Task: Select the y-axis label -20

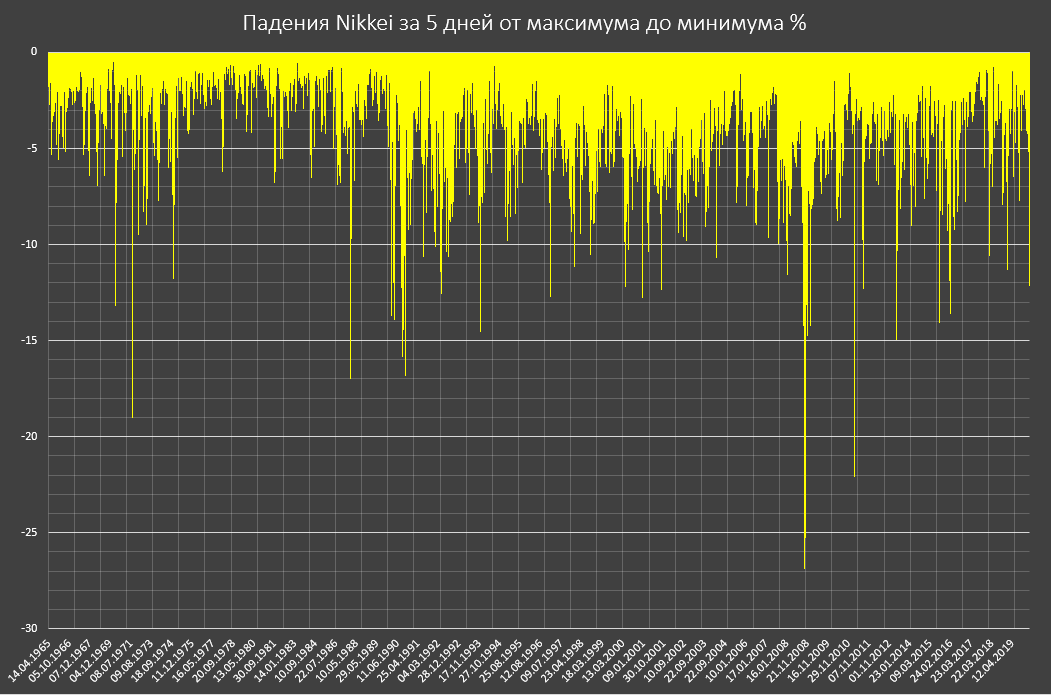Action: 29,436
